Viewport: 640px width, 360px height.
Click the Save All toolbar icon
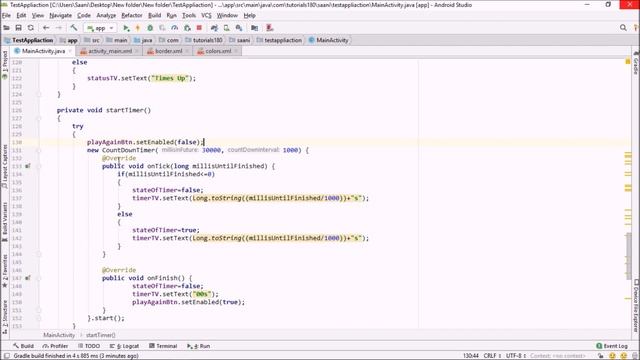click(x=18, y=28)
